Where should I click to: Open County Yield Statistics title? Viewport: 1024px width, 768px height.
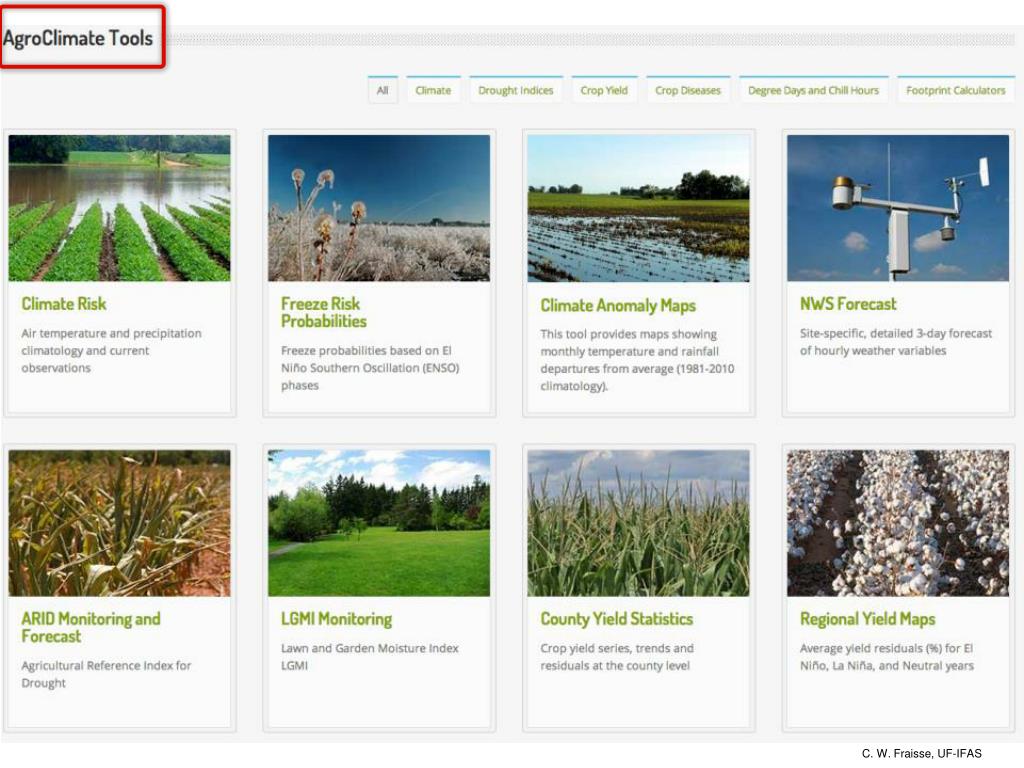click(x=616, y=618)
